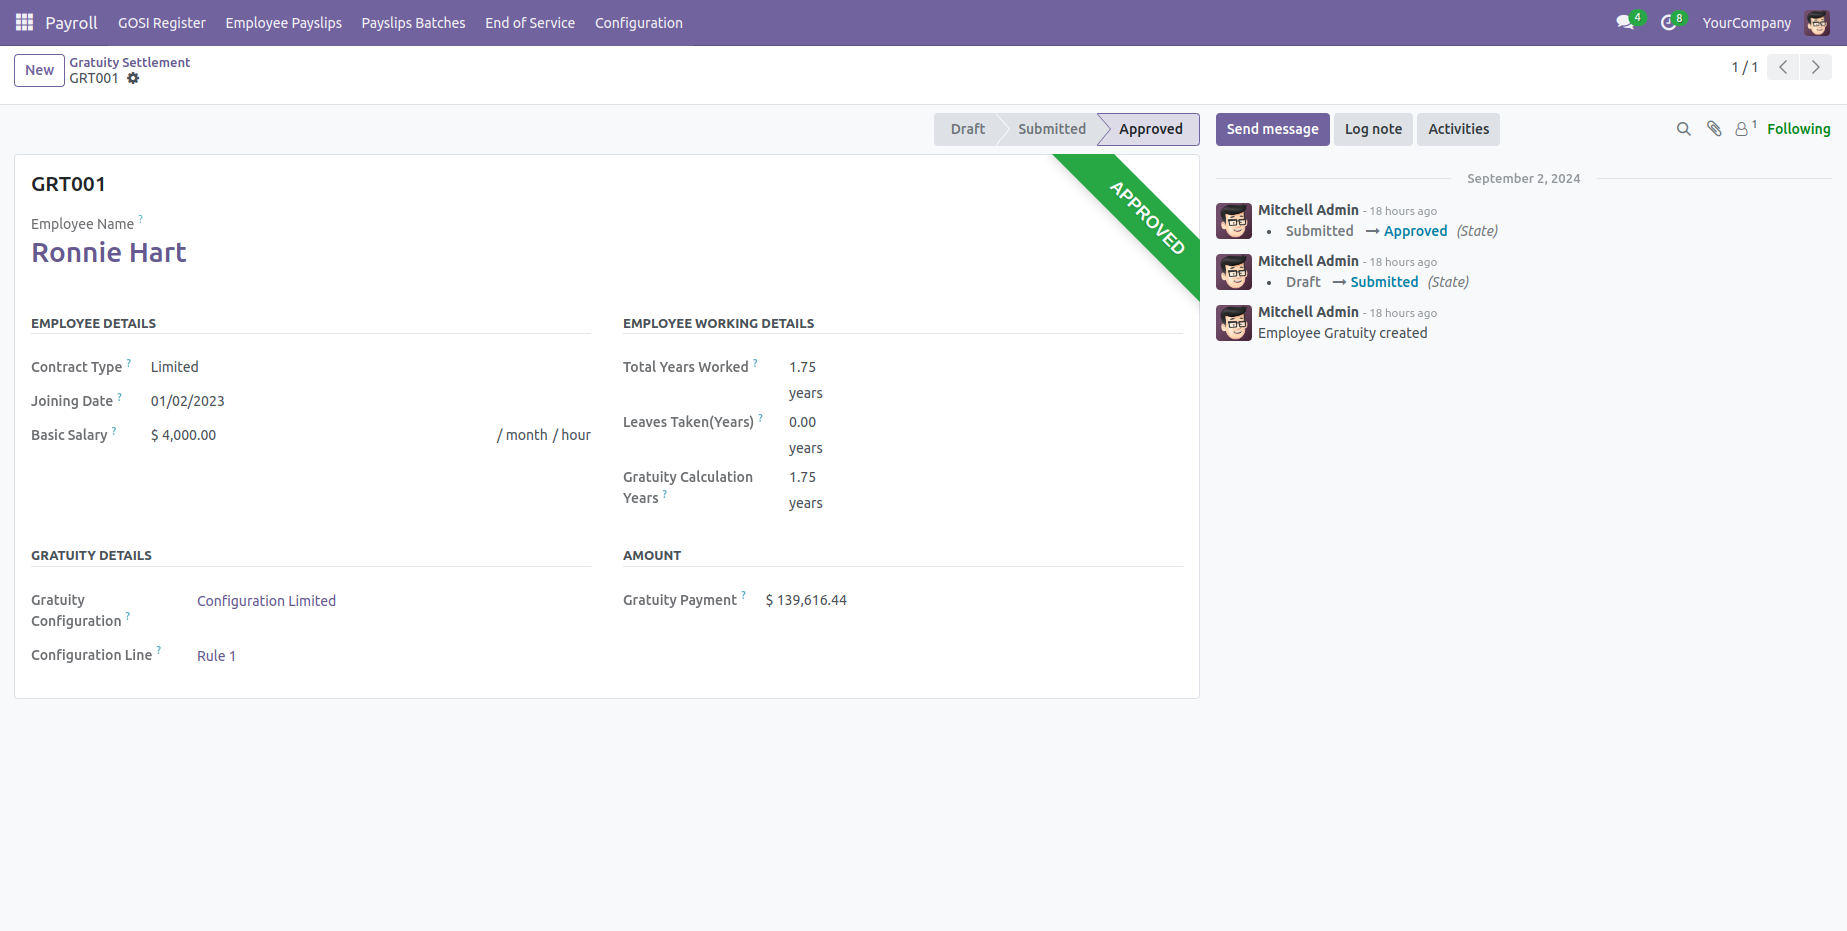Go to next record arrow
1847x931 pixels.
pyautogui.click(x=1816, y=67)
